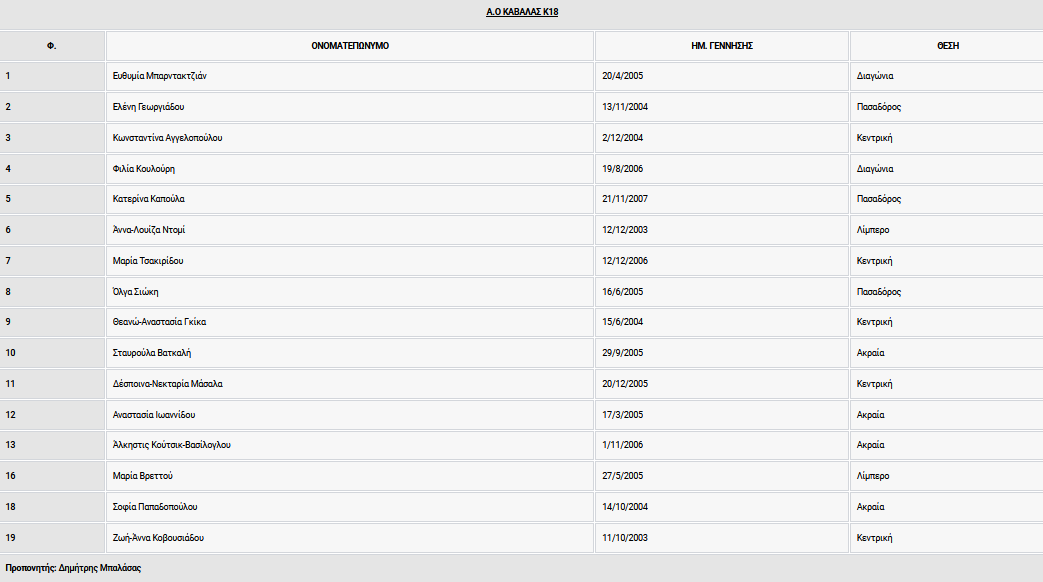Image resolution: width=1043 pixels, height=582 pixels.
Task: Click the ΗΜ. ΓΕΝΝΗΣΗΣ column header
Action: (721, 46)
